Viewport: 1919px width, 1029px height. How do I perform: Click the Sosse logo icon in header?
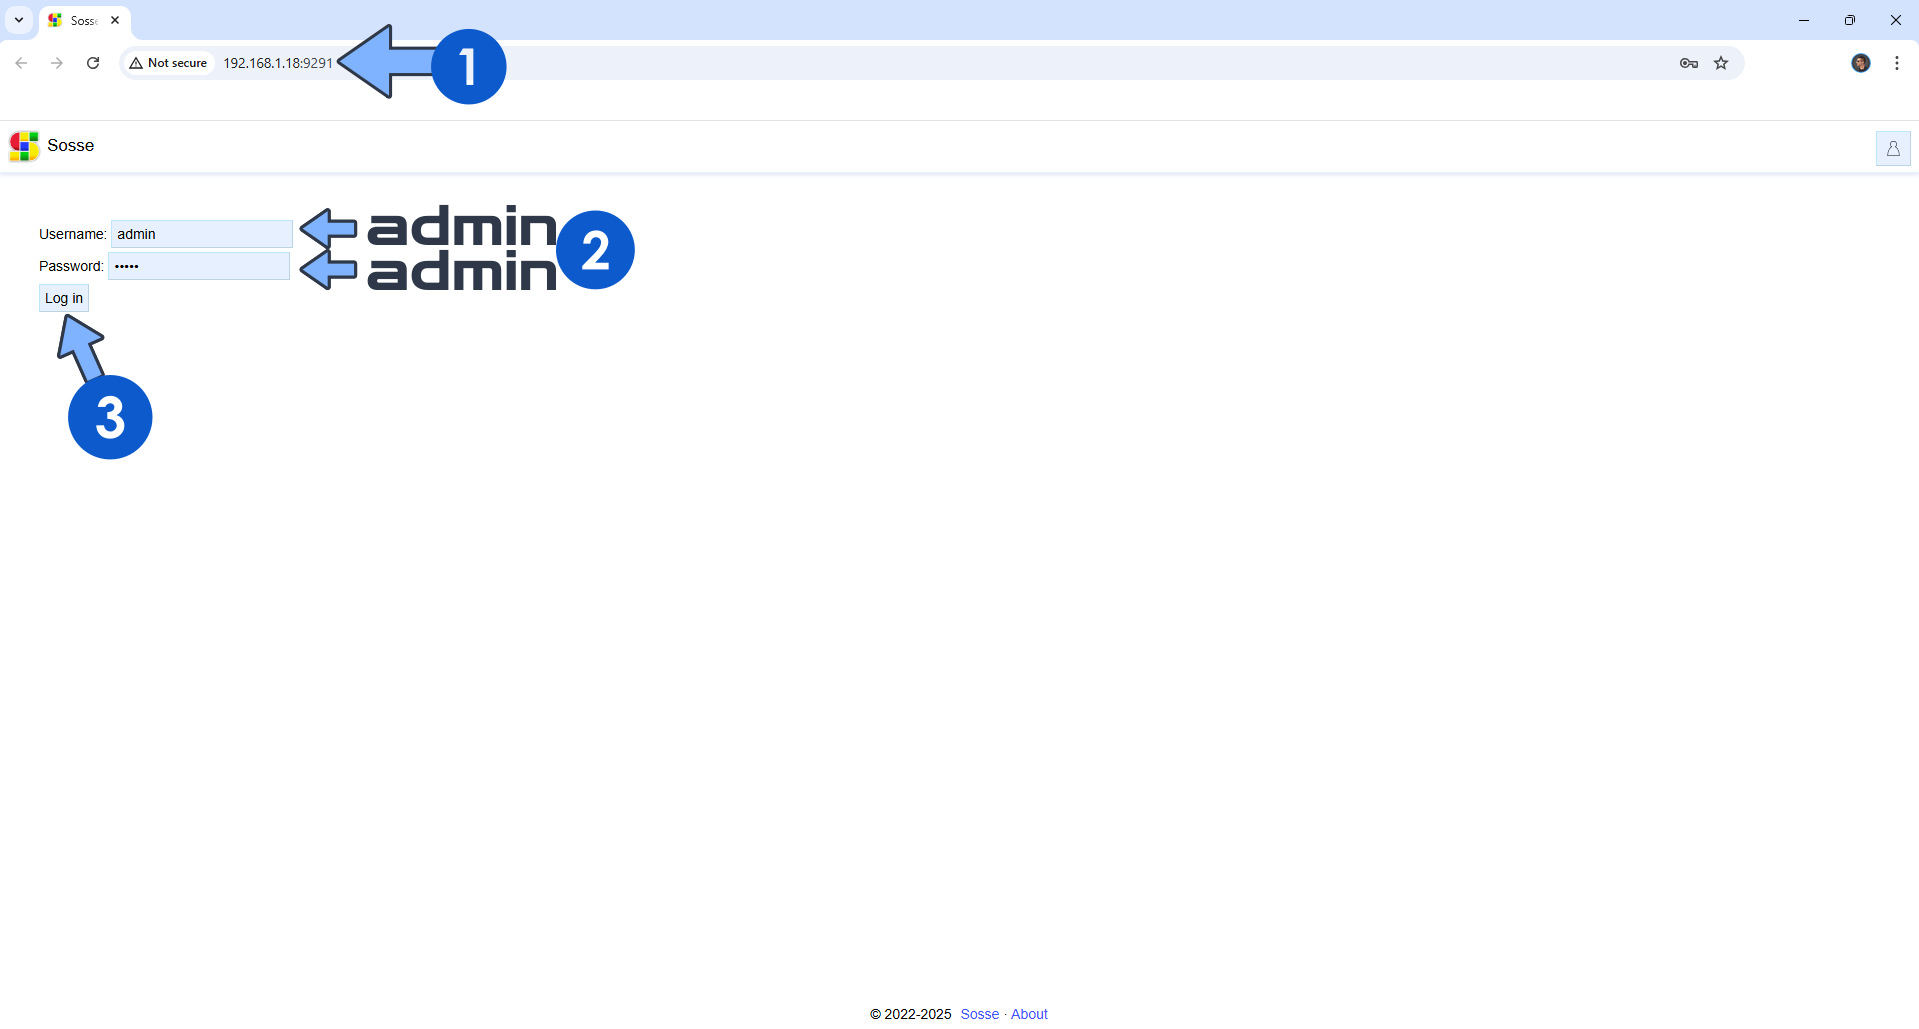pos(24,146)
